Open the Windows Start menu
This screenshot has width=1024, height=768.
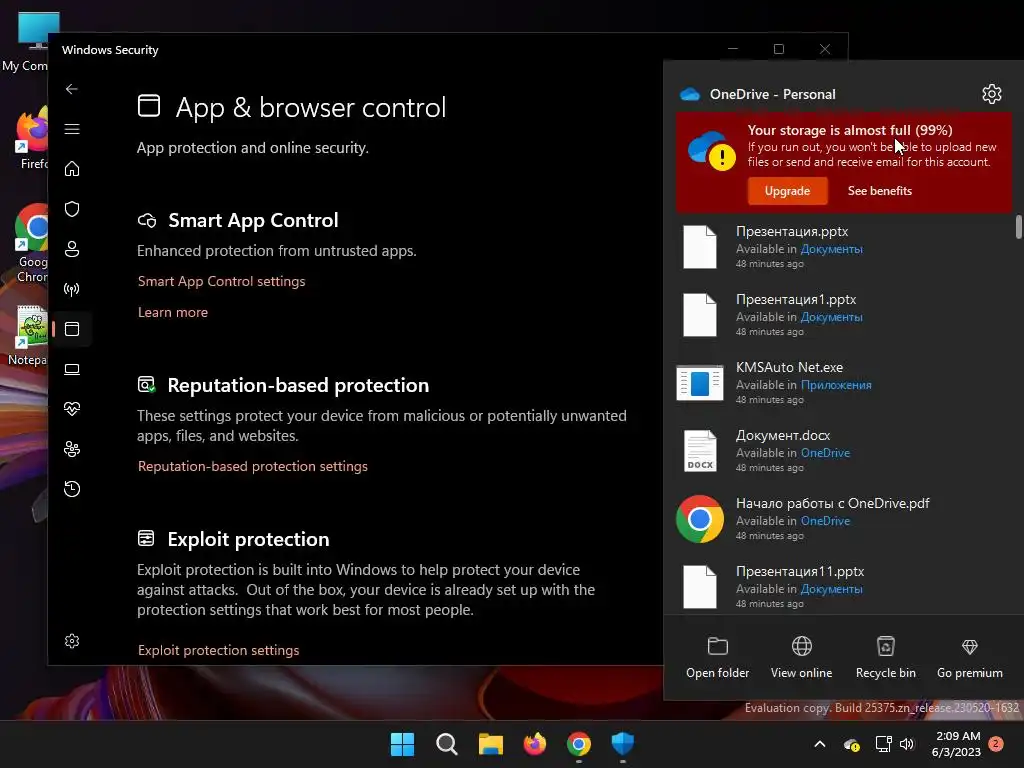click(x=402, y=744)
